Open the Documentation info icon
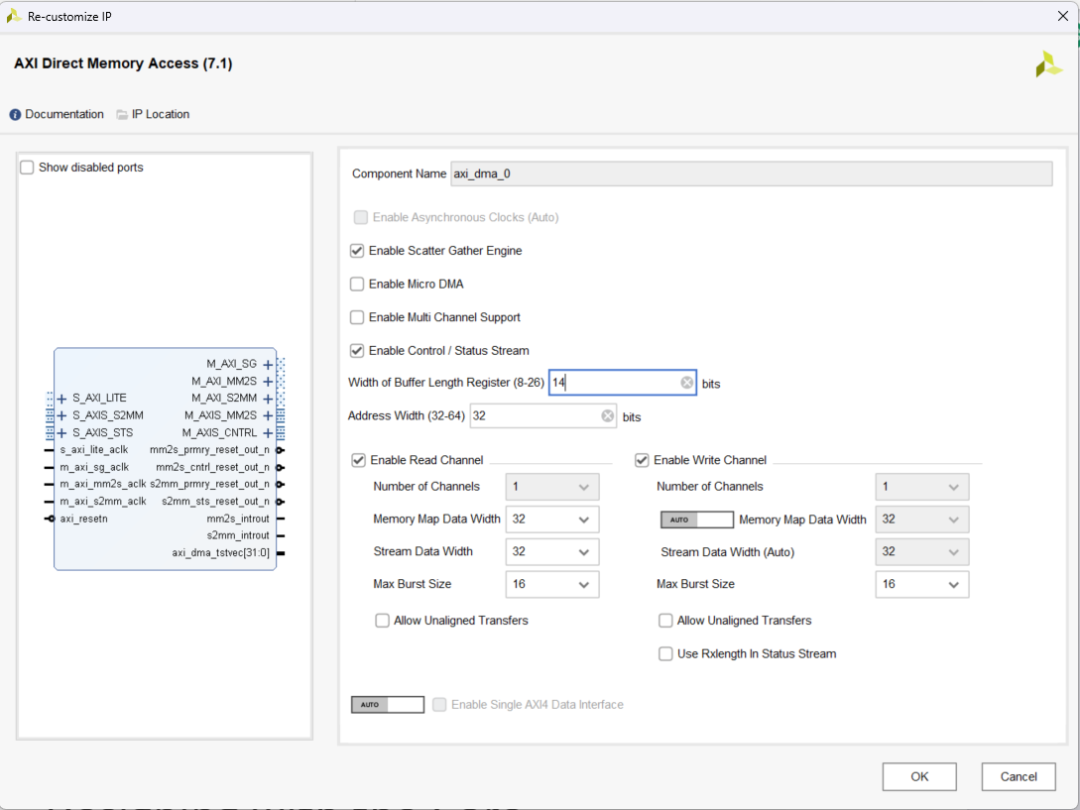The width and height of the screenshot is (1080, 810). 15,114
